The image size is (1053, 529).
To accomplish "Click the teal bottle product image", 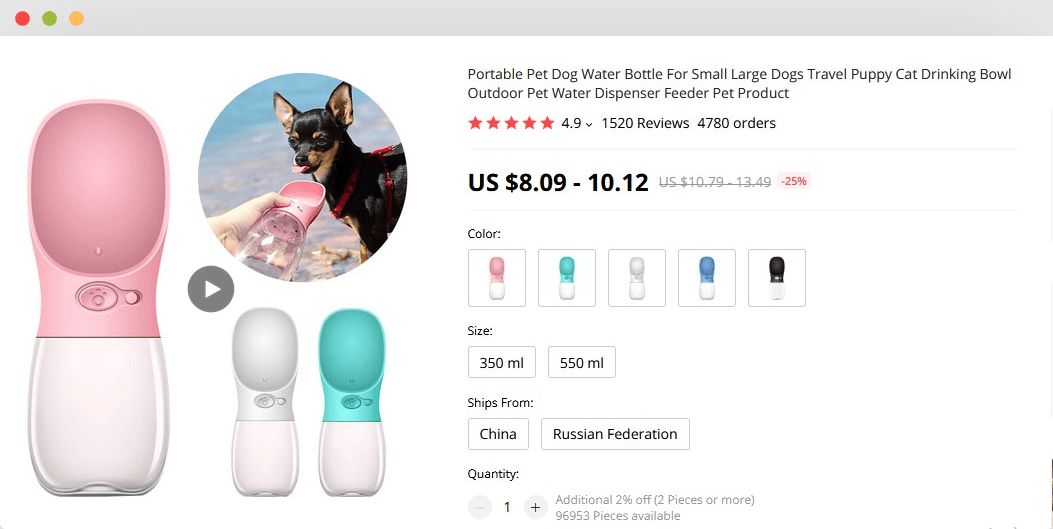I will click(352, 402).
